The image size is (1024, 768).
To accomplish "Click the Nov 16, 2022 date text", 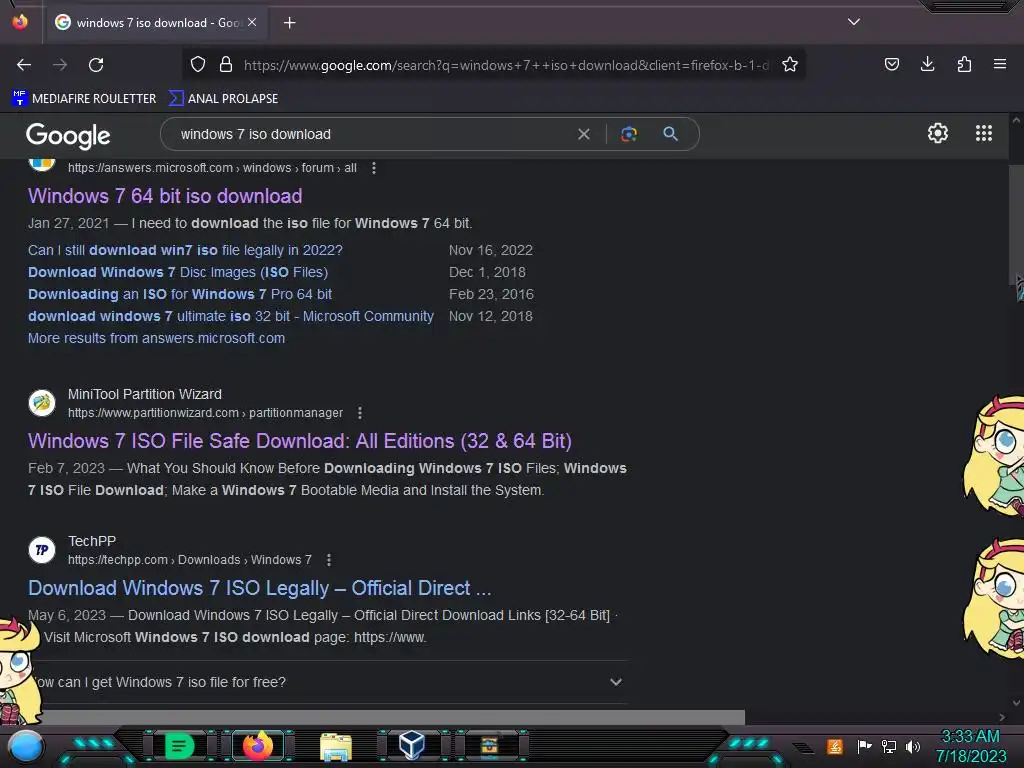I will click(490, 250).
